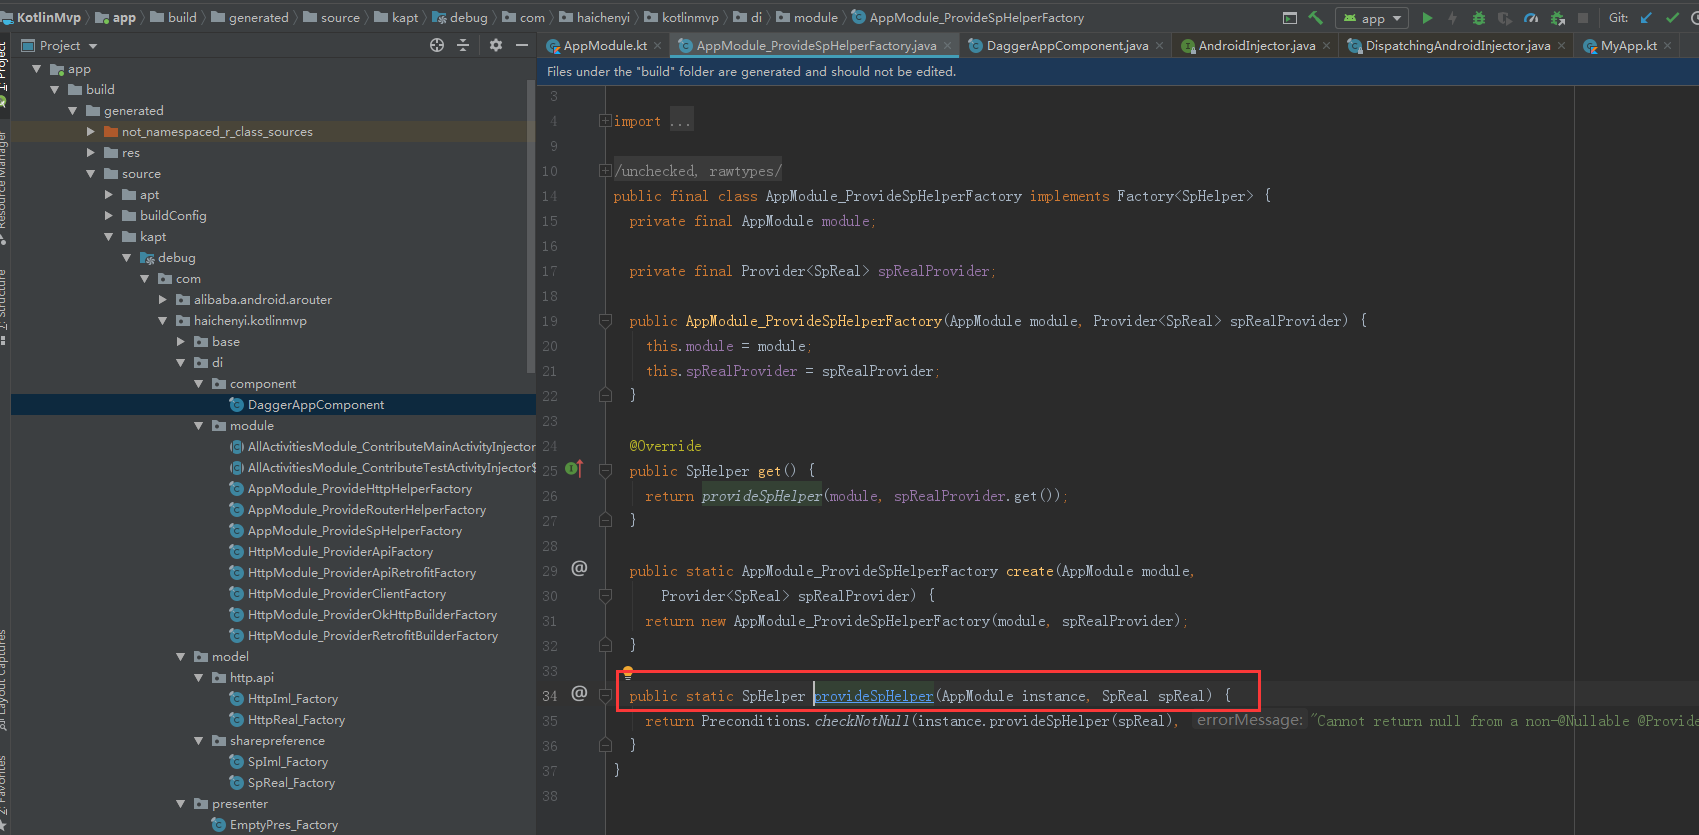Click the Debug app bug icon
Image resolution: width=1699 pixels, height=835 pixels.
point(1479,18)
